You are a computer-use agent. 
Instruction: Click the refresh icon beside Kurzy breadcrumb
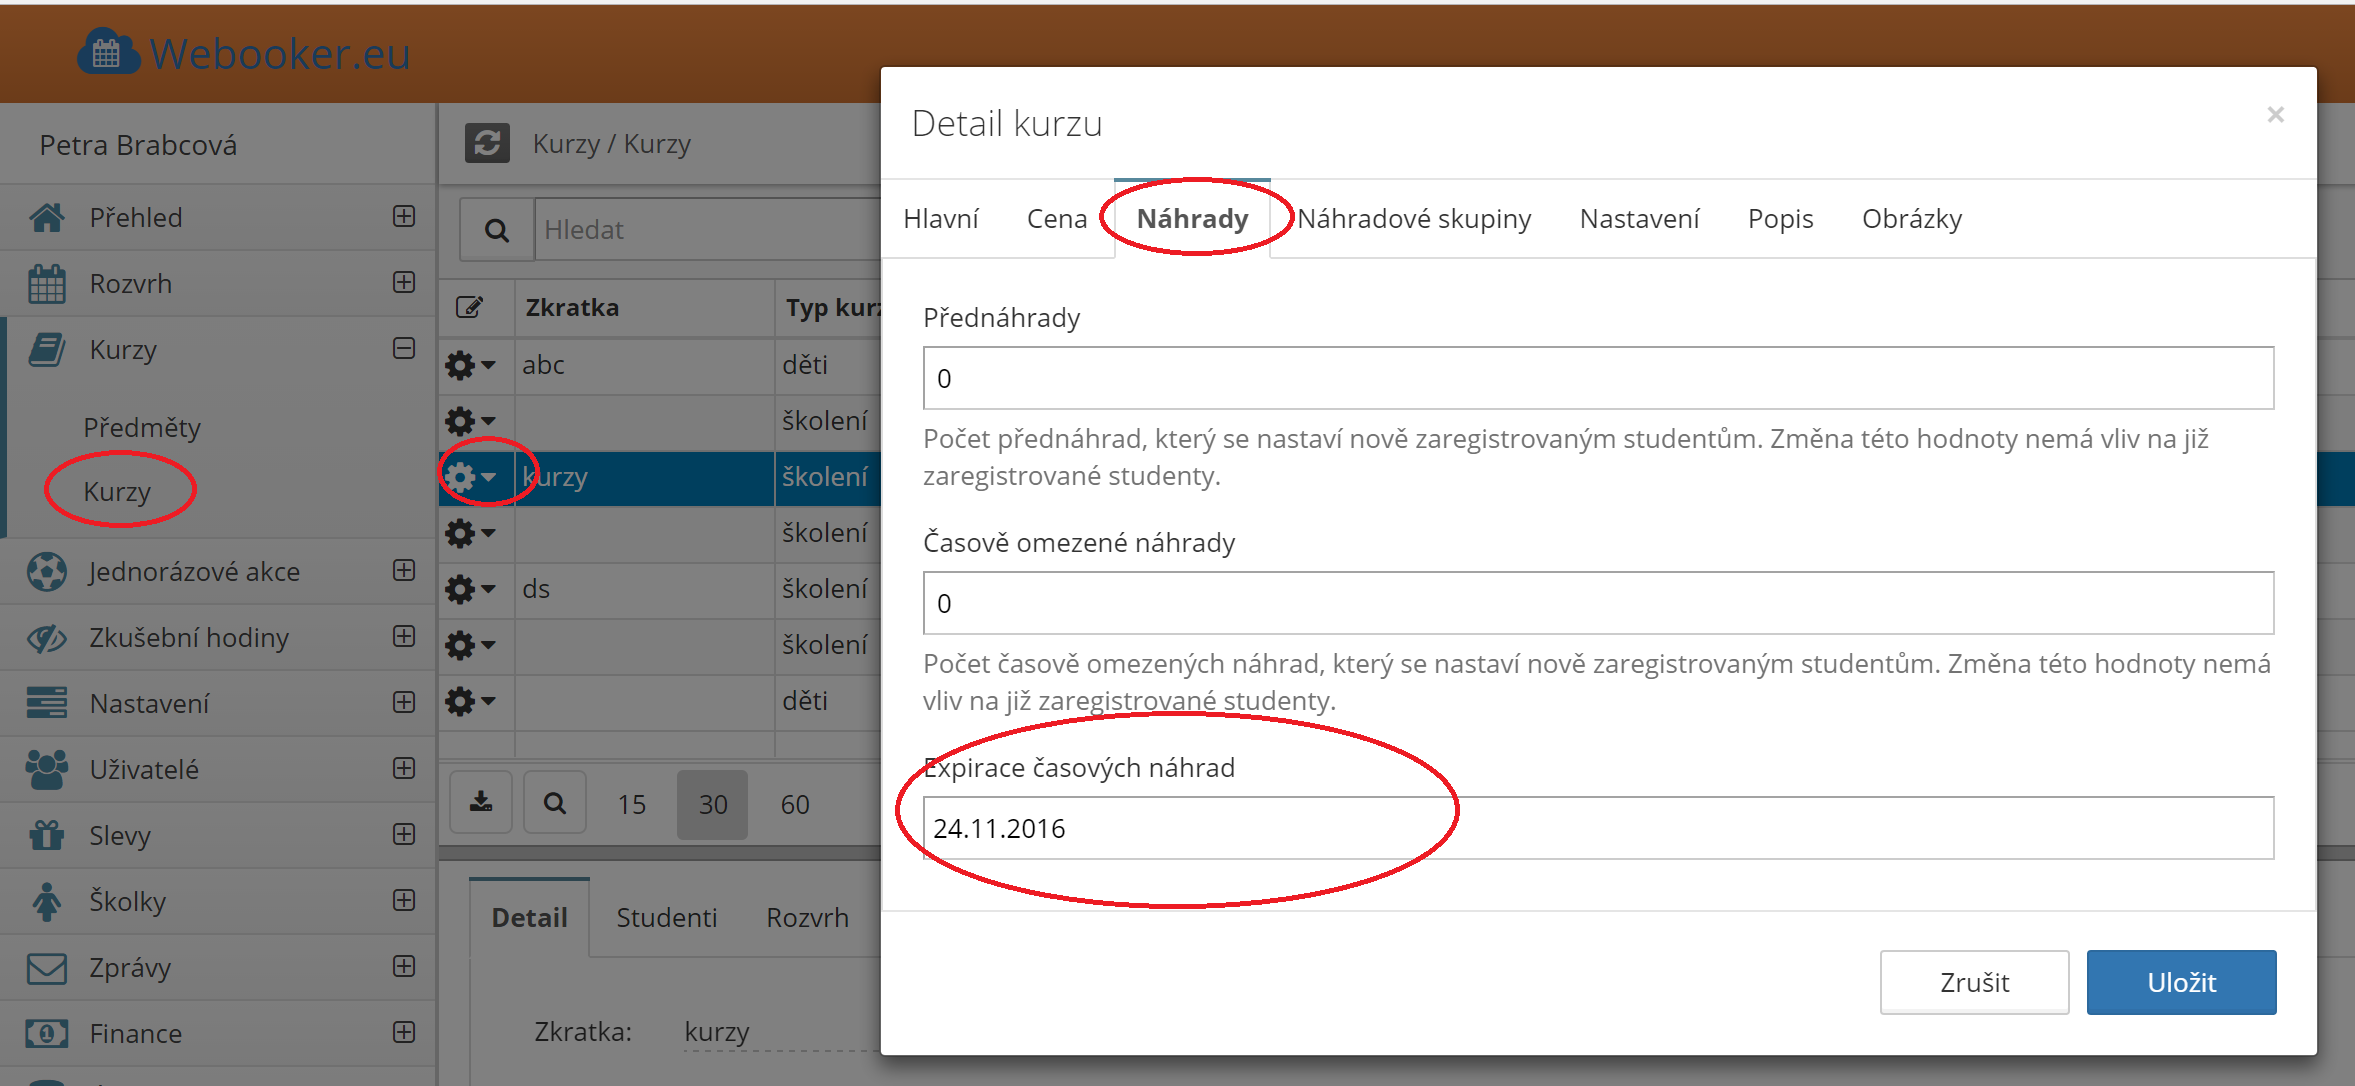(487, 144)
